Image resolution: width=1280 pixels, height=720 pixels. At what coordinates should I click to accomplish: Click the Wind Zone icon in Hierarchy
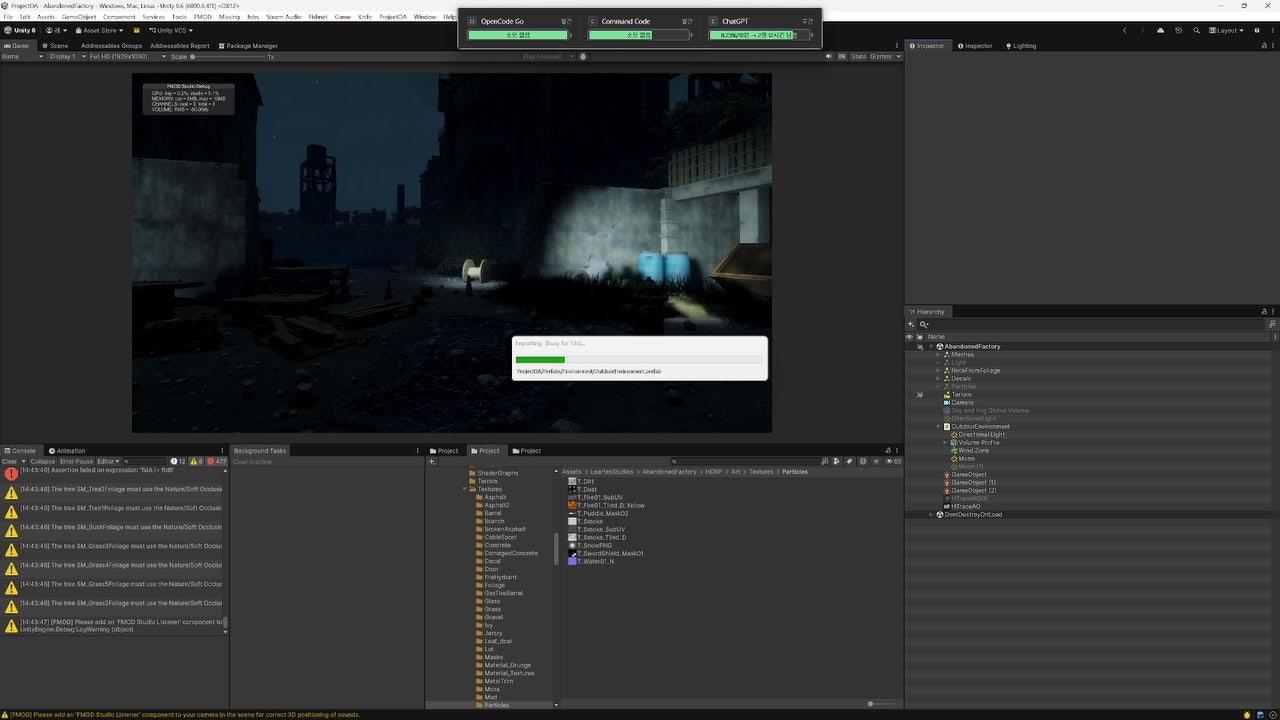pyautogui.click(x=954, y=451)
